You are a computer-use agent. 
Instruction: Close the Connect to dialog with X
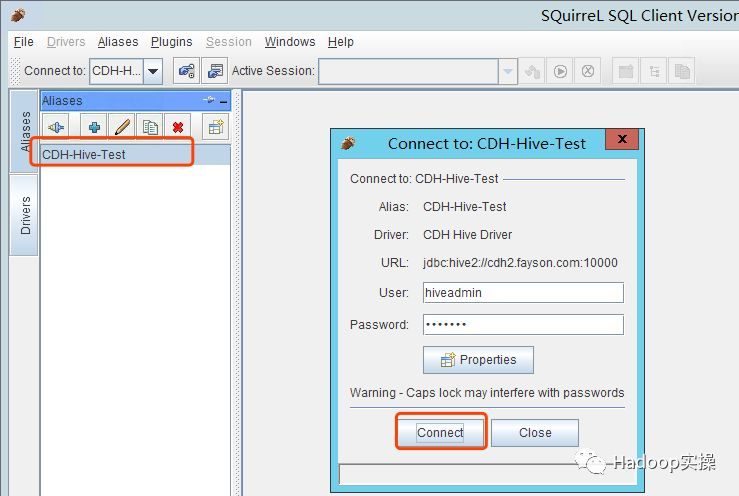coord(622,139)
